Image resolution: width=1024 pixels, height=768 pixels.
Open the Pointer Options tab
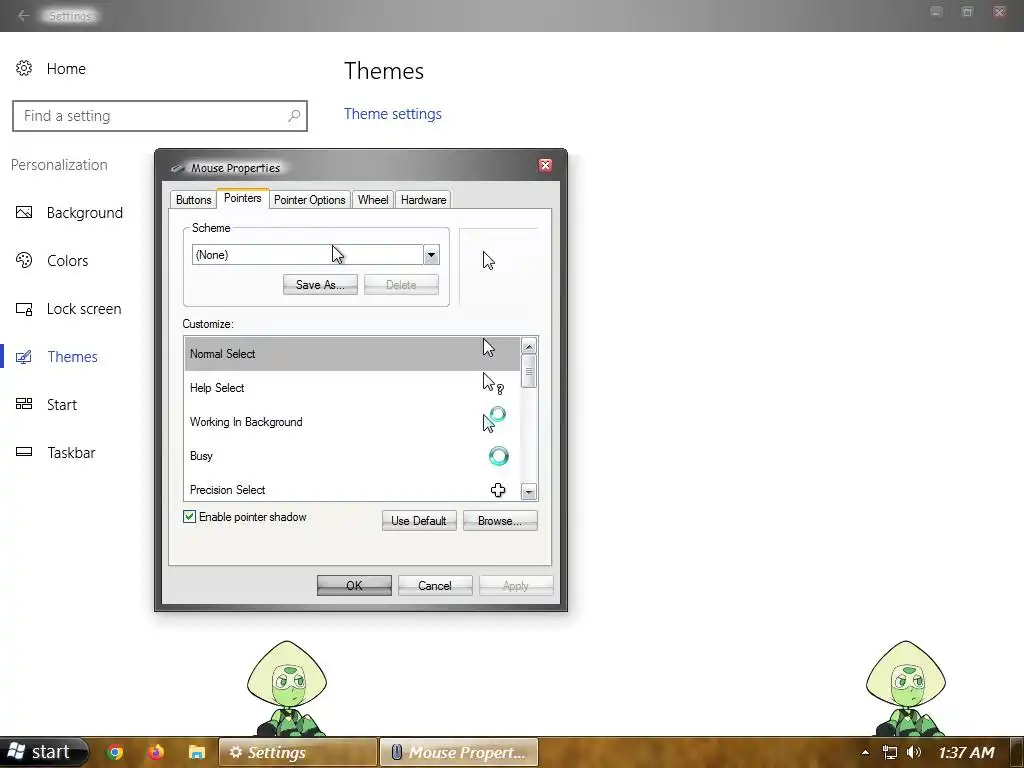tap(310, 200)
